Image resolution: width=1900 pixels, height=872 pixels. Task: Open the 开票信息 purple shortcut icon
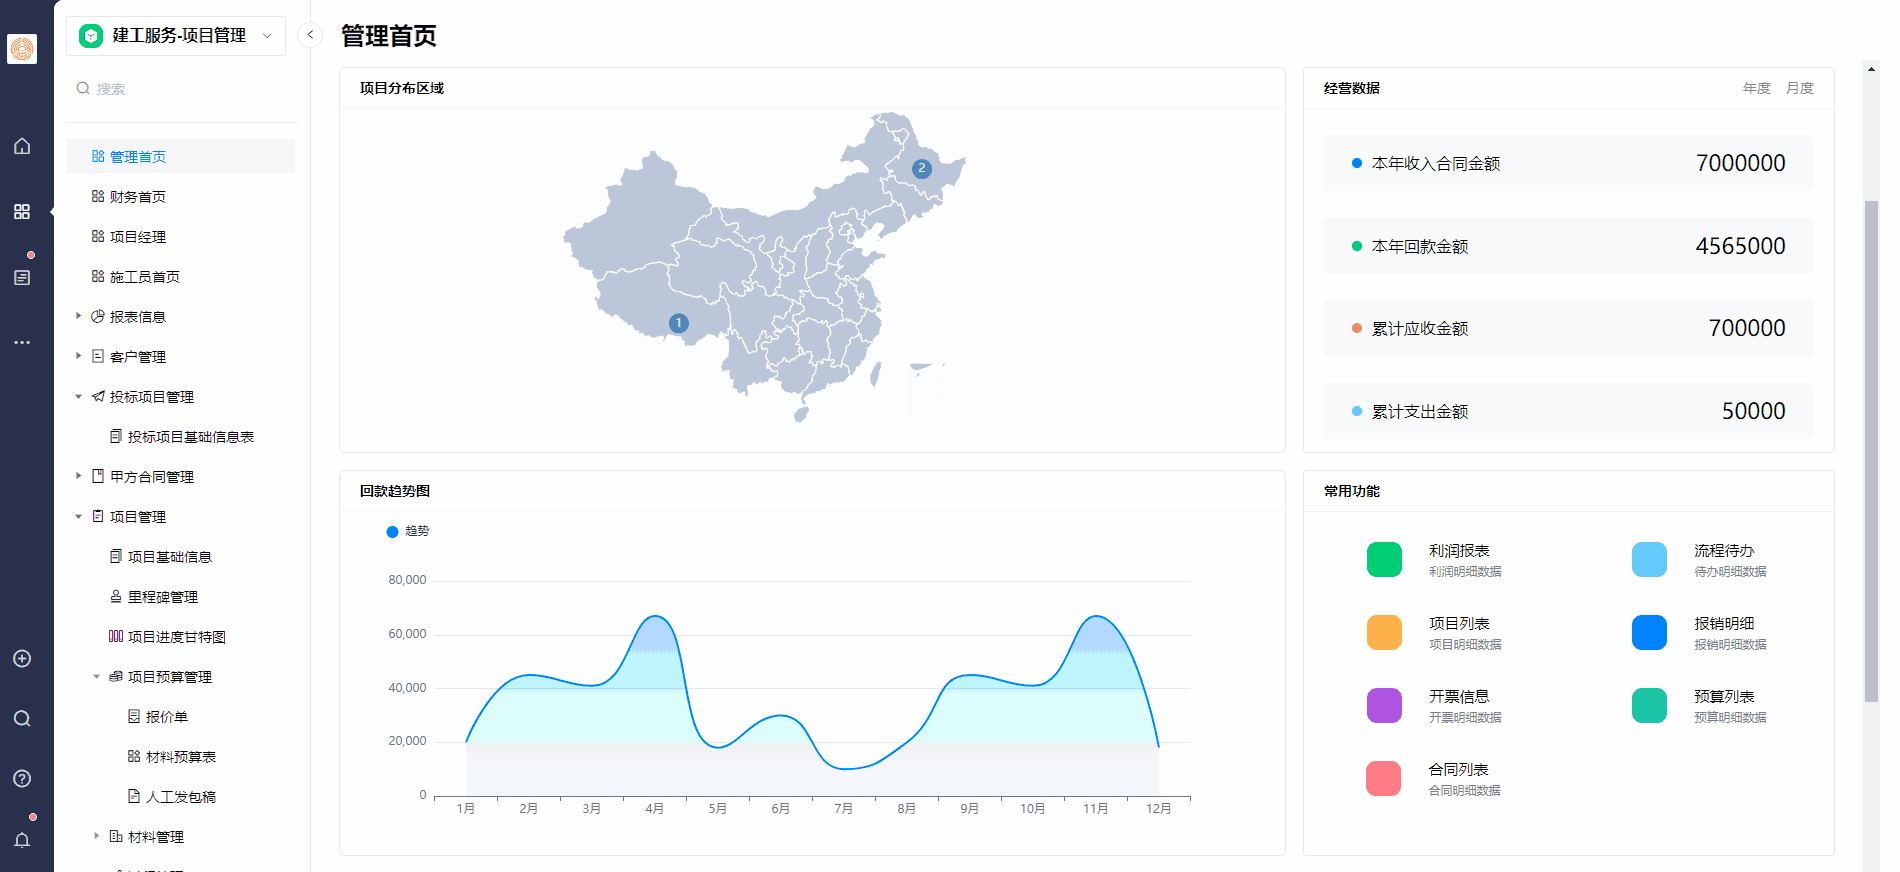coord(1384,706)
